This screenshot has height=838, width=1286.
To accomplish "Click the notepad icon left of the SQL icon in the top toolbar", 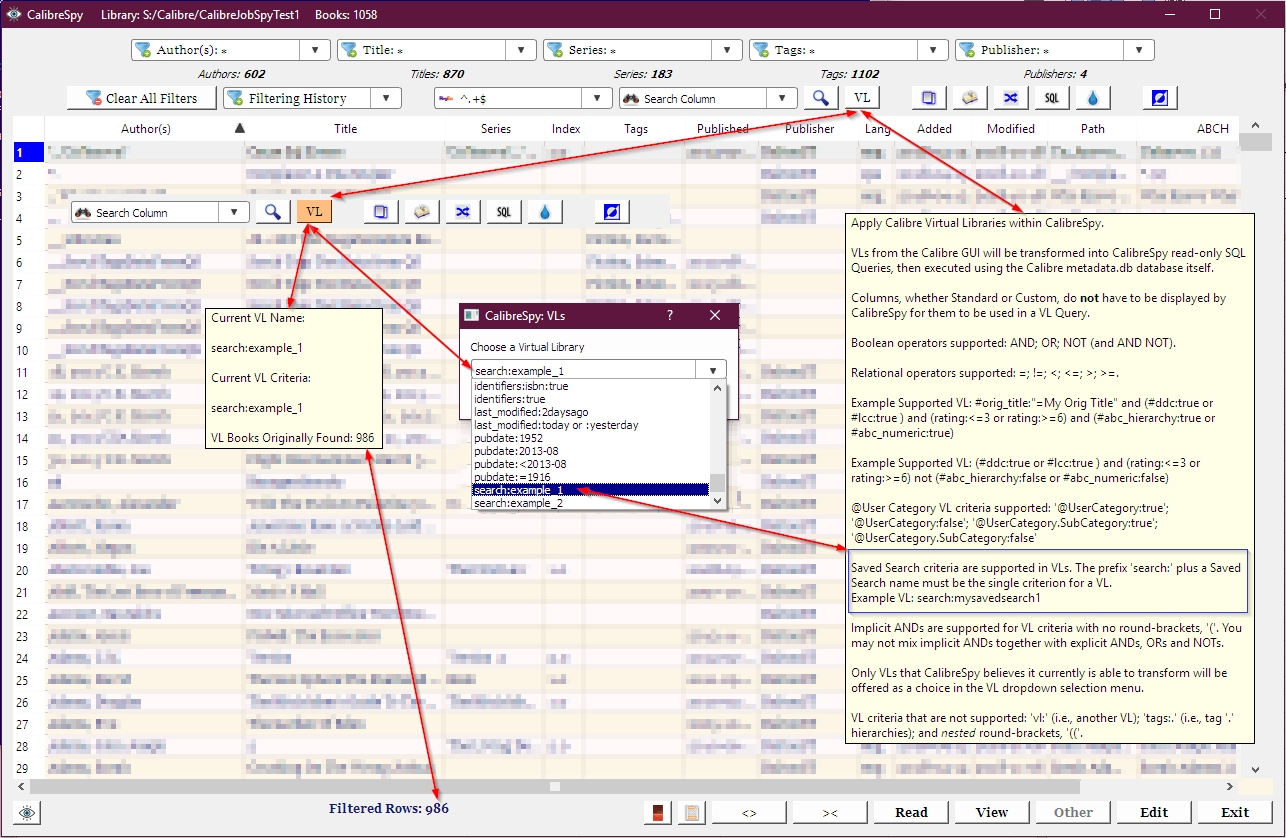I will point(969,98).
